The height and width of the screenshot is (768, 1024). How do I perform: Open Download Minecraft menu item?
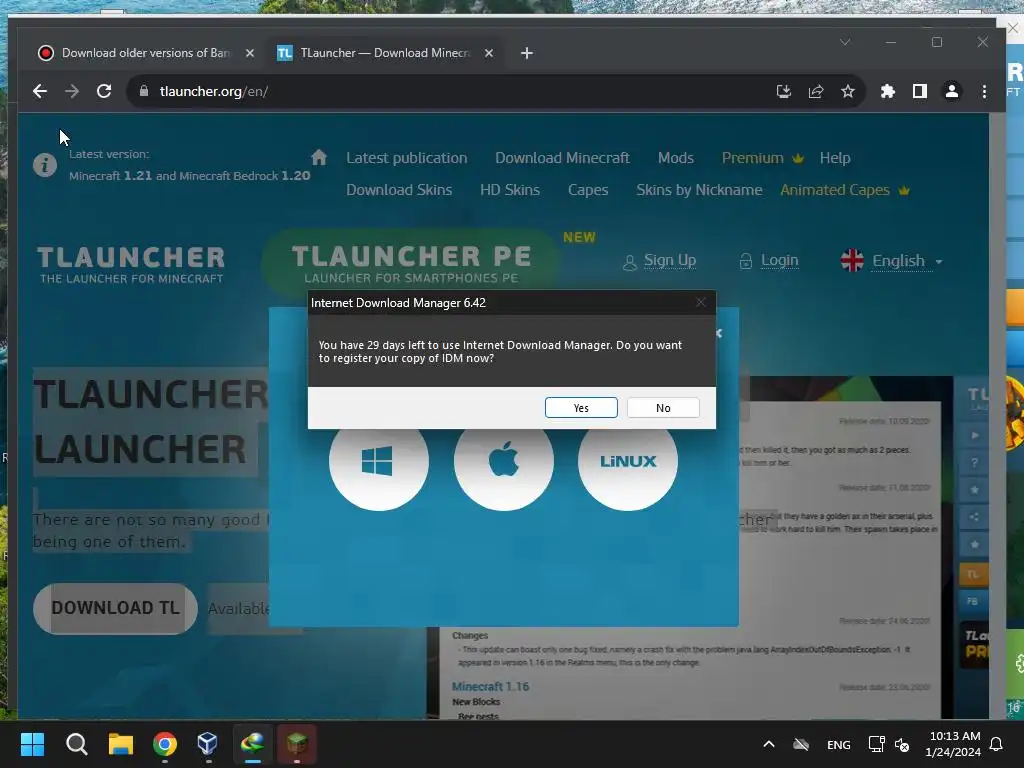pyautogui.click(x=562, y=158)
